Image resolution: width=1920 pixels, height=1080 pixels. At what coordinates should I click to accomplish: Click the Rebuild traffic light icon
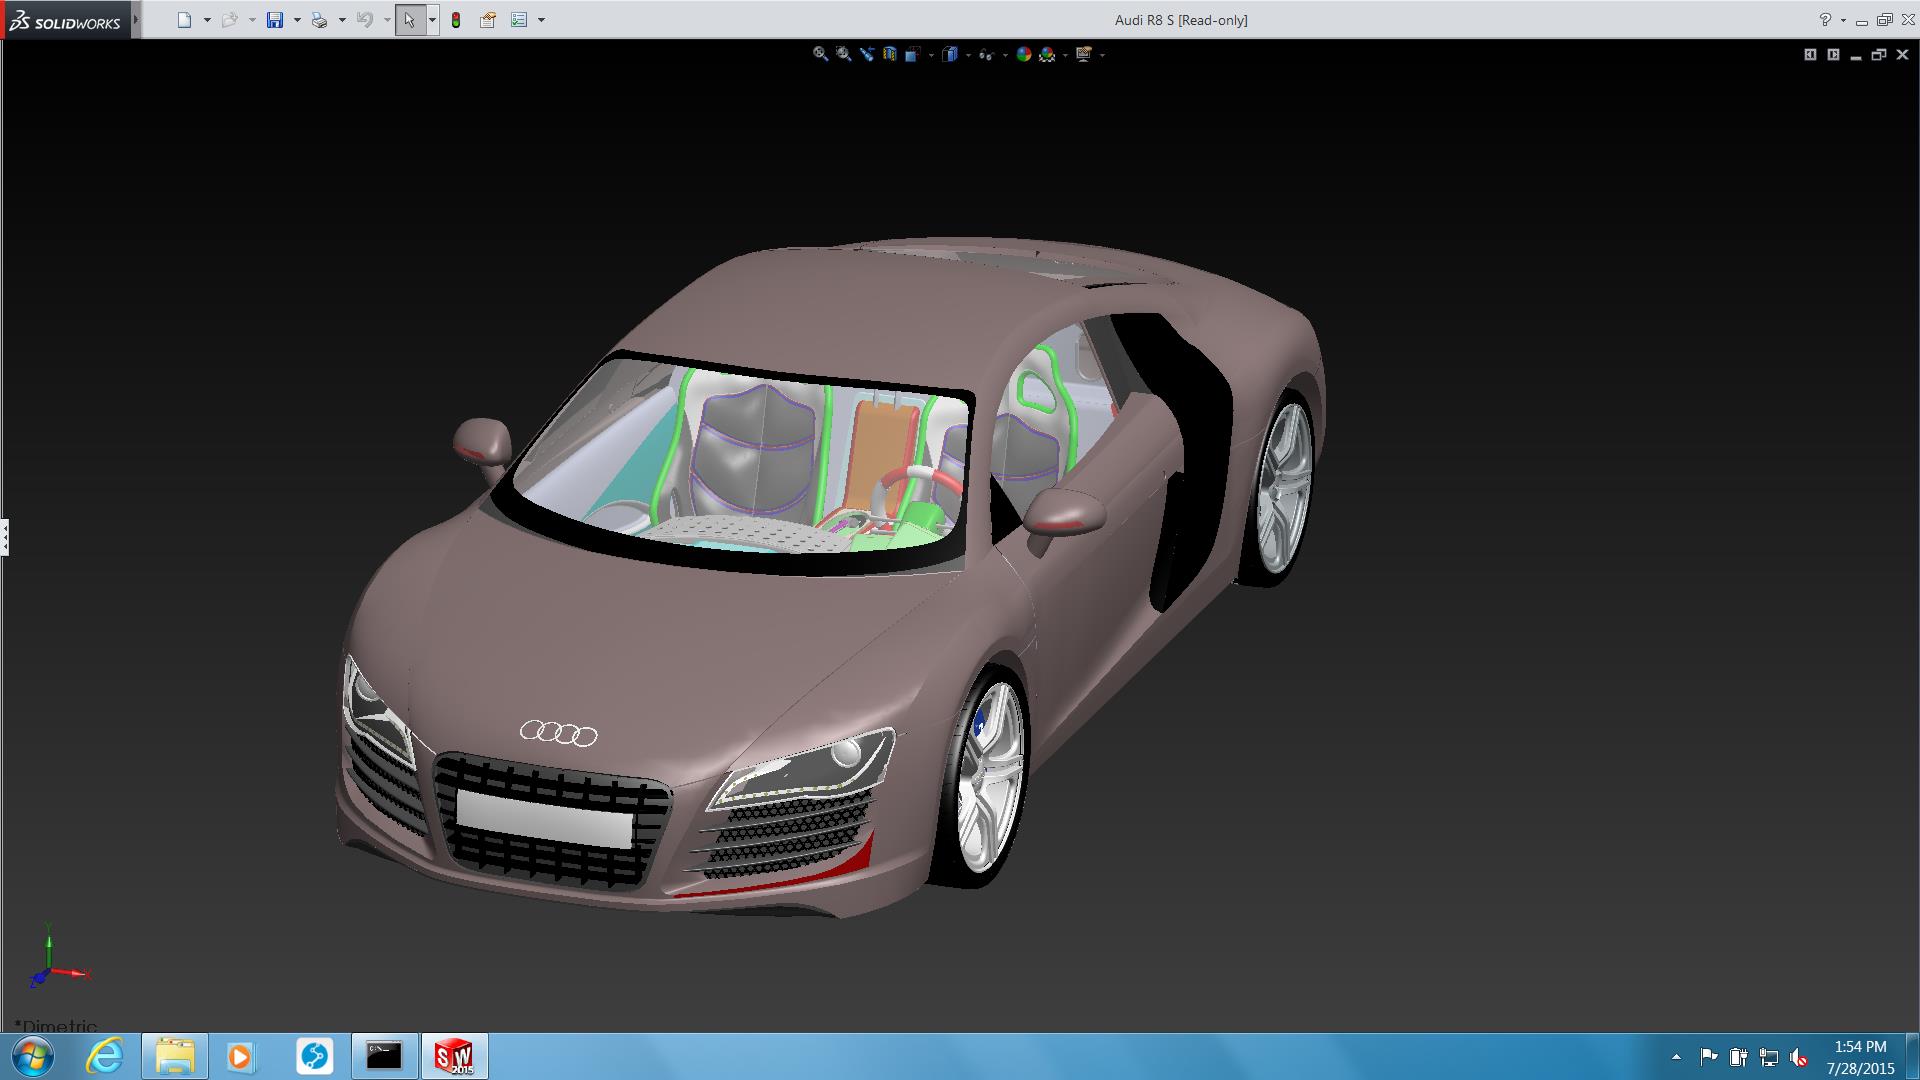click(456, 20)
